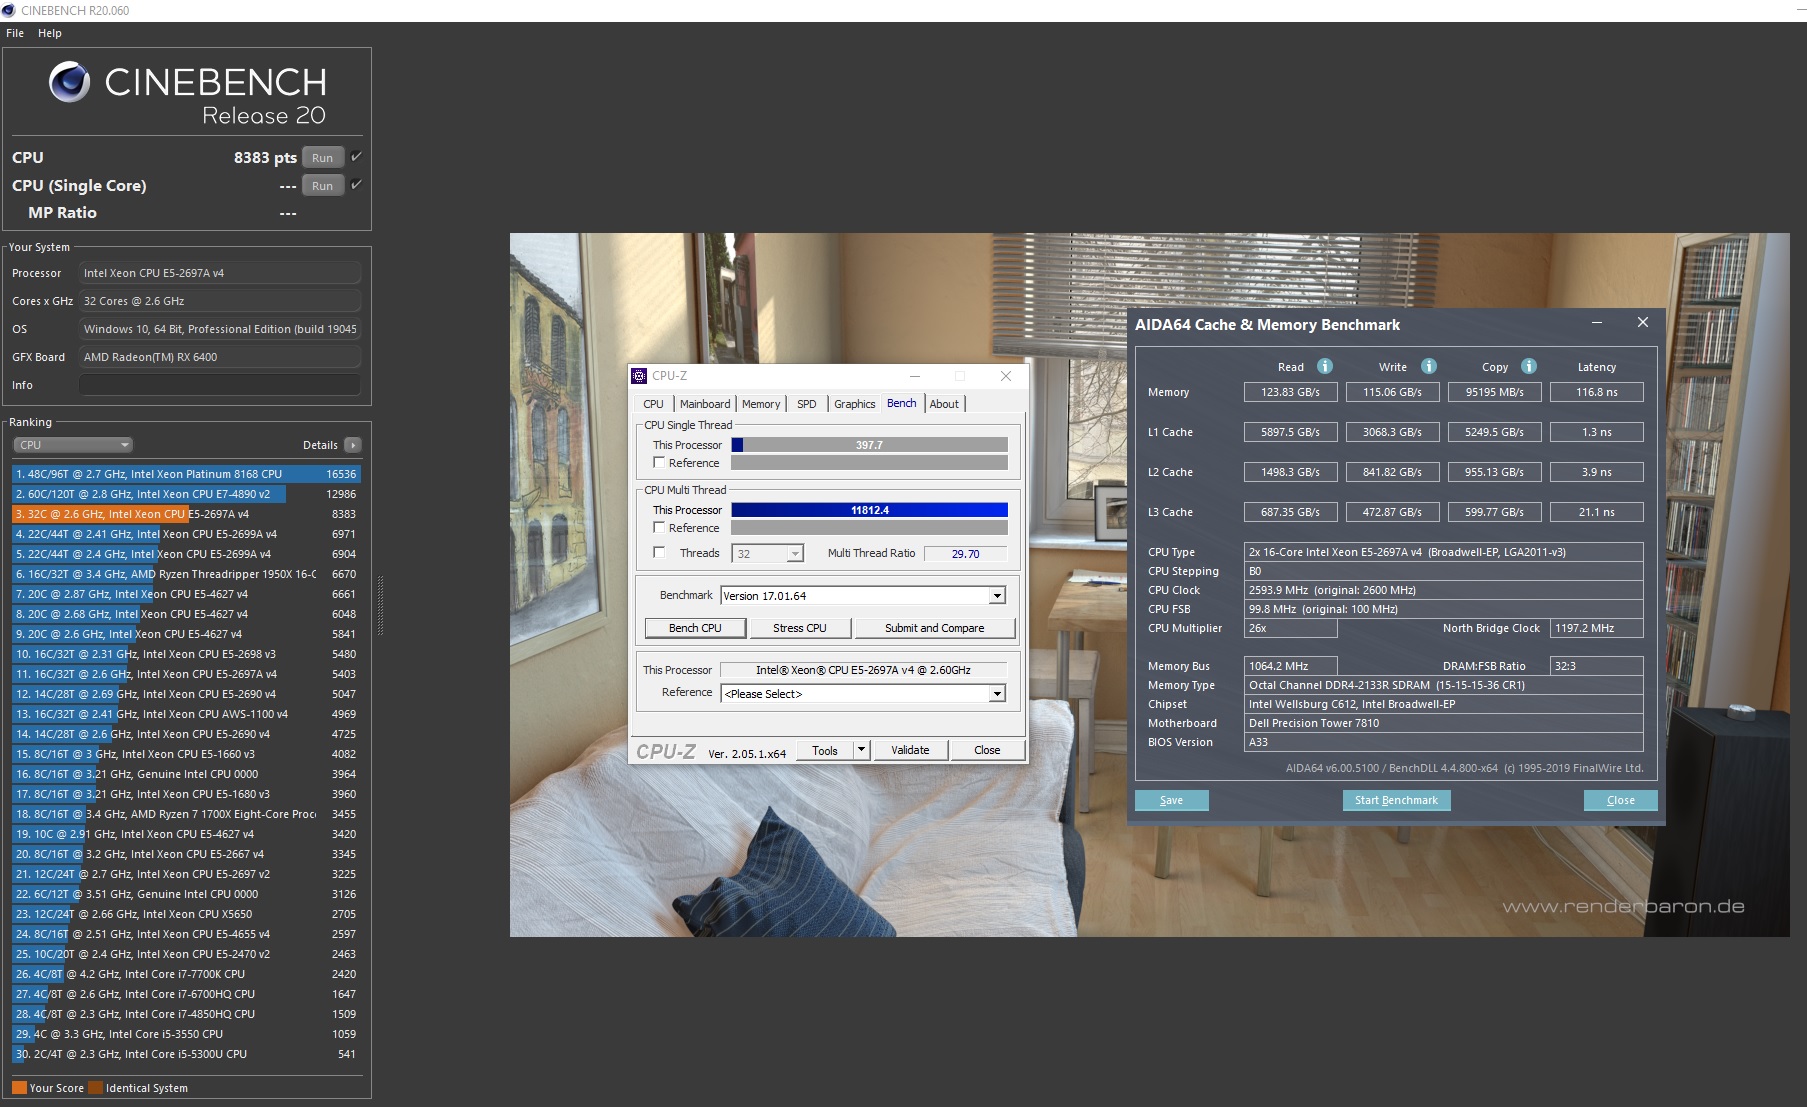
Task: Click the Info input field in Your System
Action: point(219,385)
